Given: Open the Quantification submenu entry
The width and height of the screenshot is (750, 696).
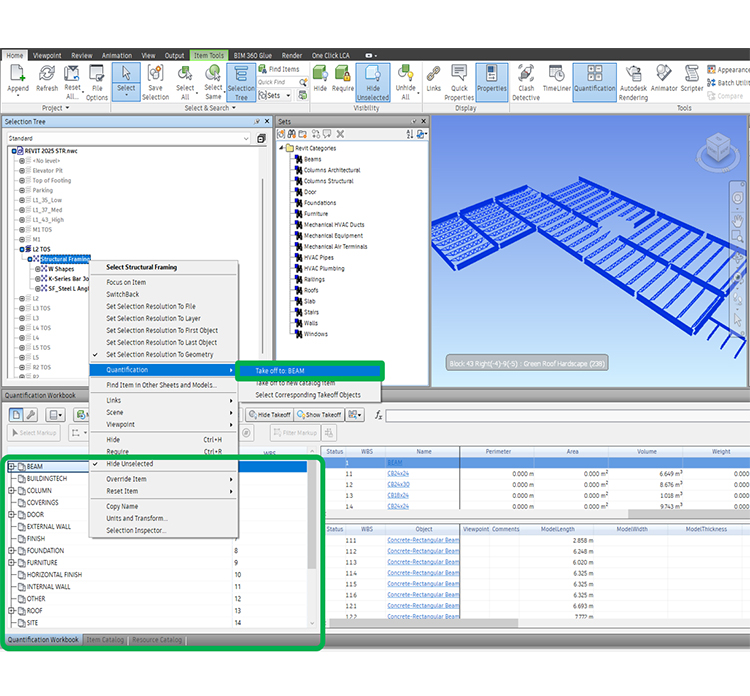Looking at the screenshot, I should [163, 370].
